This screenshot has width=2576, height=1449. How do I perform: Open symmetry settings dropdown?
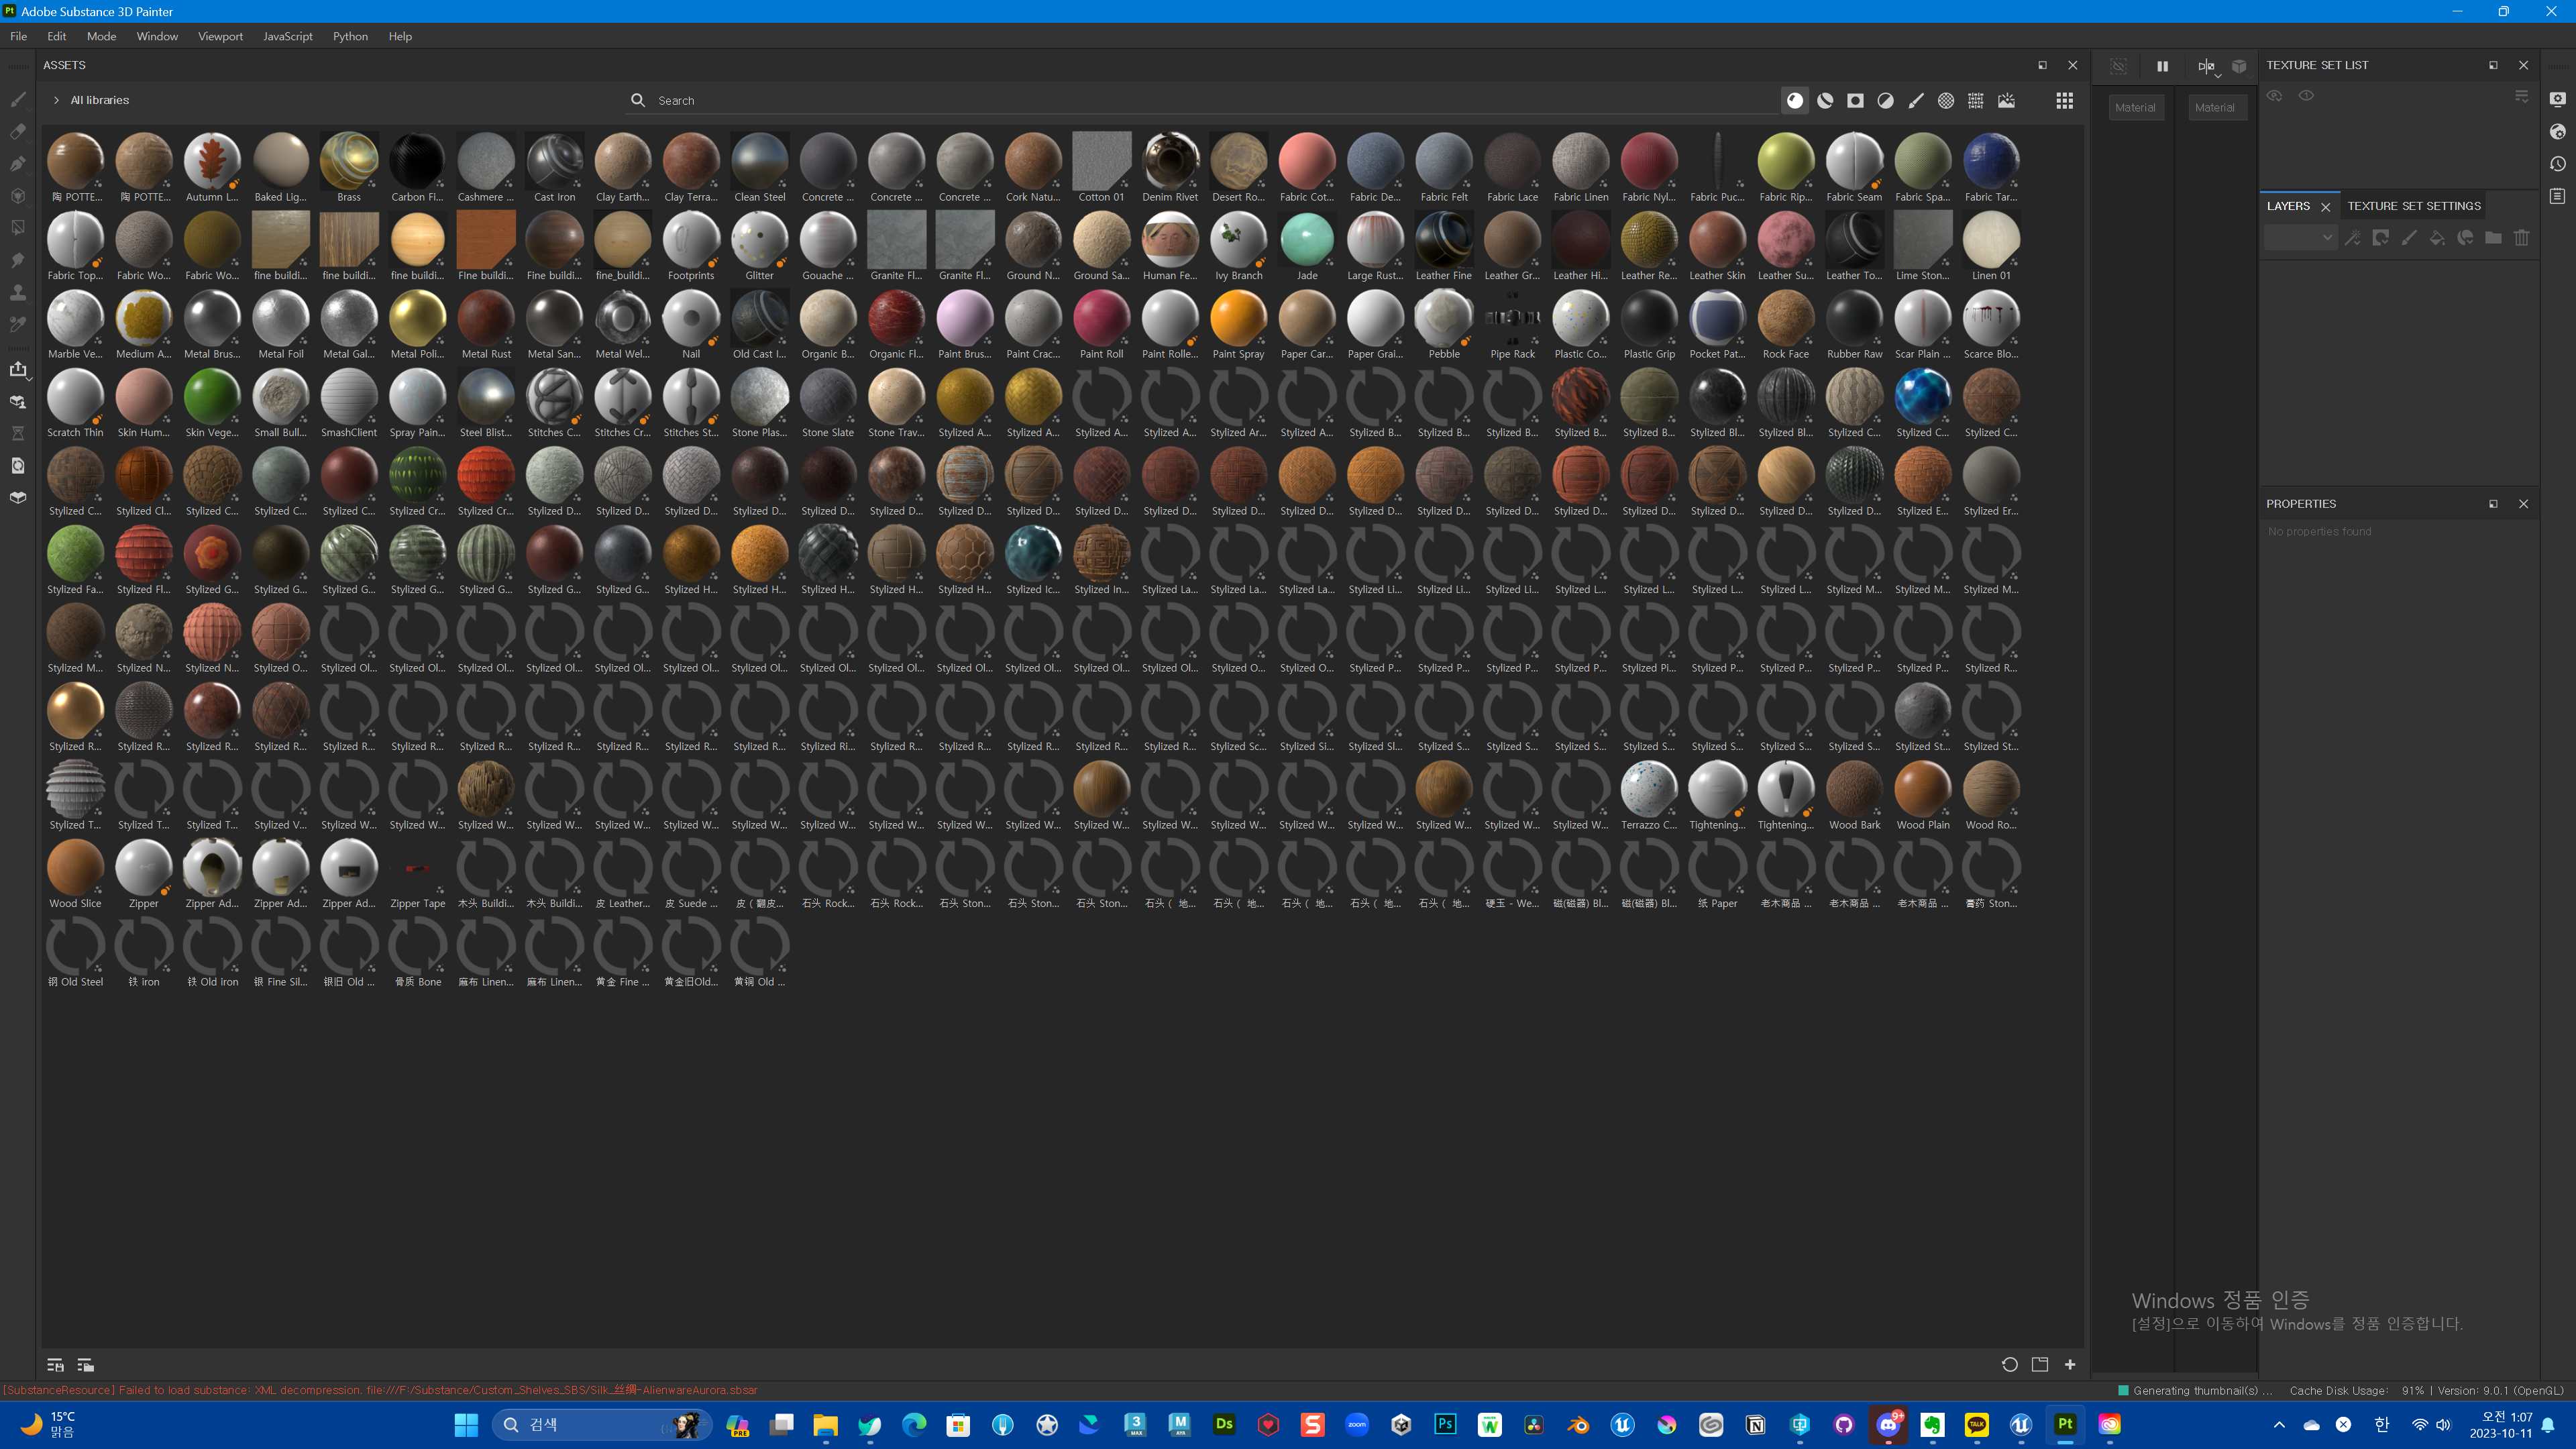click(2217, 76)
